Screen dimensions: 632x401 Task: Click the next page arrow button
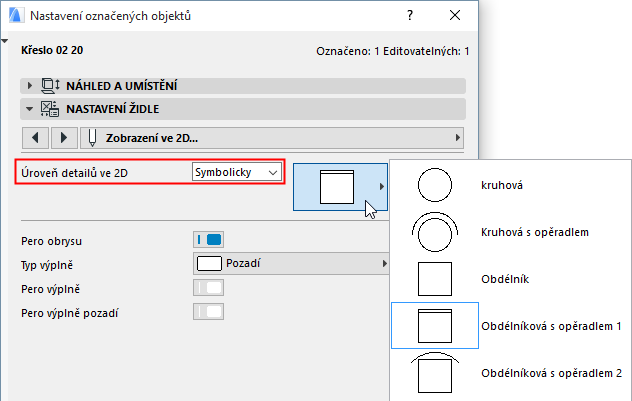(63, 136)
